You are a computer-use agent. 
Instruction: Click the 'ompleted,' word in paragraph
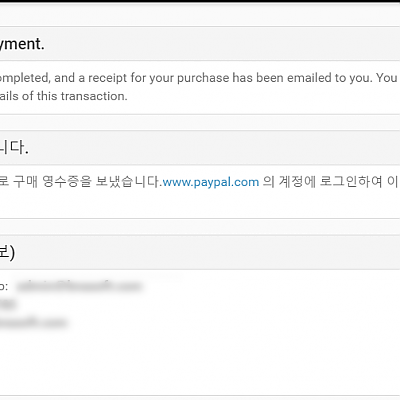[25, 78]
